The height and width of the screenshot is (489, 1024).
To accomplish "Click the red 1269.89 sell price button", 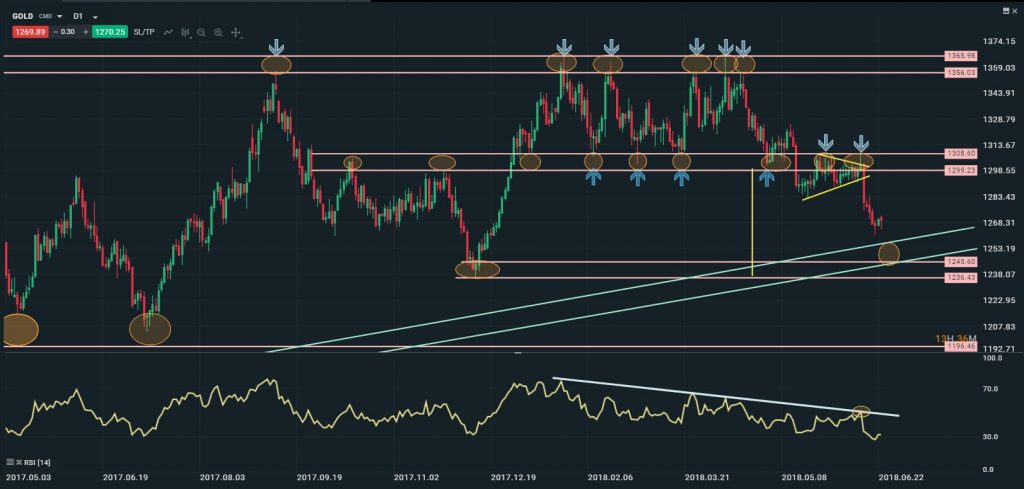I will pyautogui.click(x=30, y=32).
